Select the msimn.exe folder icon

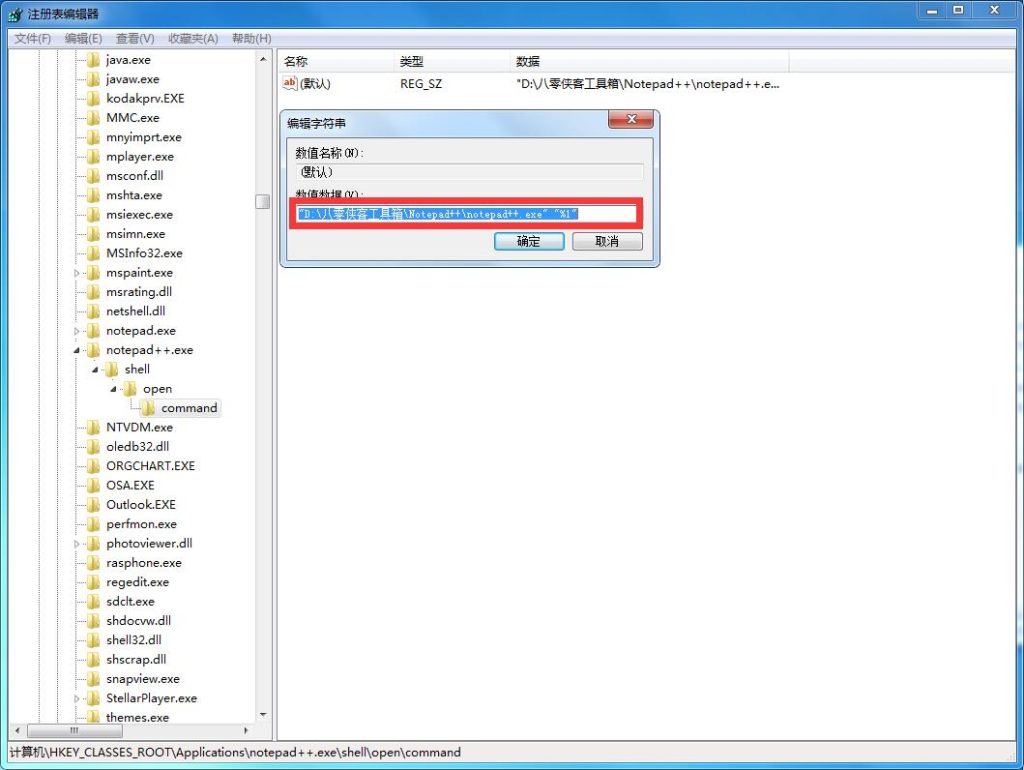click(x=93, y=234)
